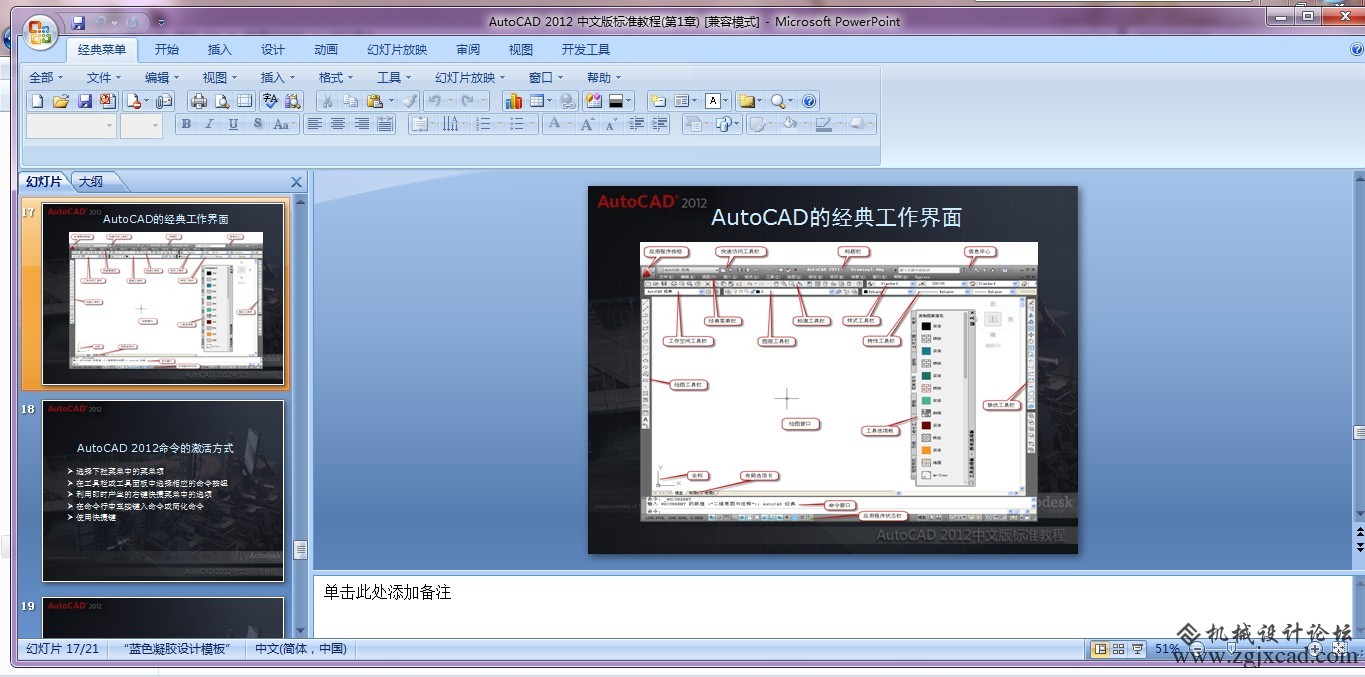Viewport: 1365px width, 677px height.
Task: Increase list indent level icon
Action: (x=660, y=124)
